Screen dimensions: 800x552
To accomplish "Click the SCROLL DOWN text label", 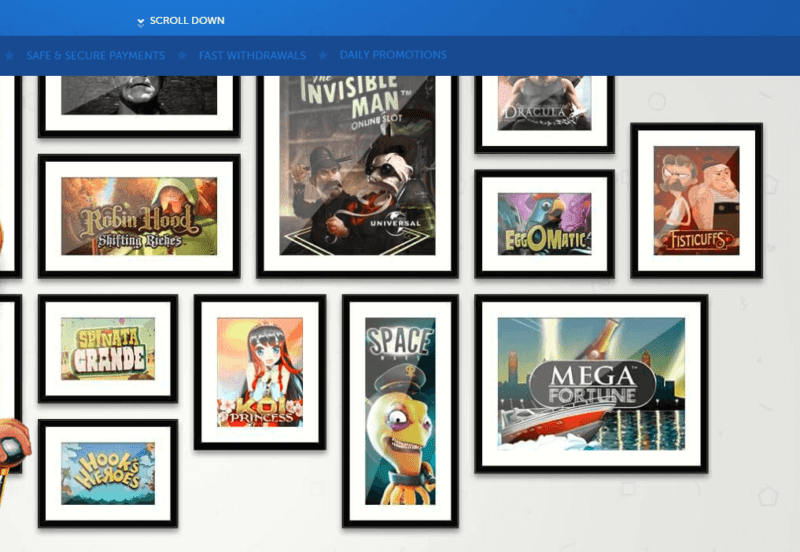I will pyautogui.click(x=187, y=21).
